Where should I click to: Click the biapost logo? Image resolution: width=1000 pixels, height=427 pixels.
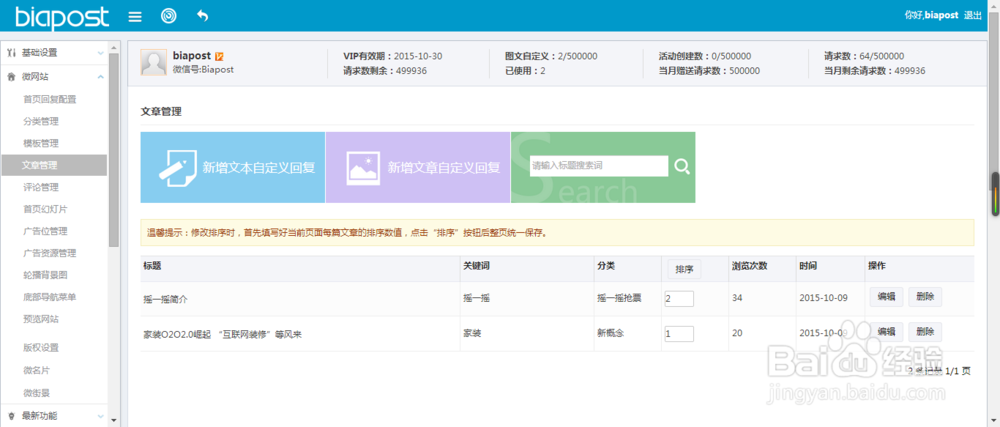(x=62, y=16)
